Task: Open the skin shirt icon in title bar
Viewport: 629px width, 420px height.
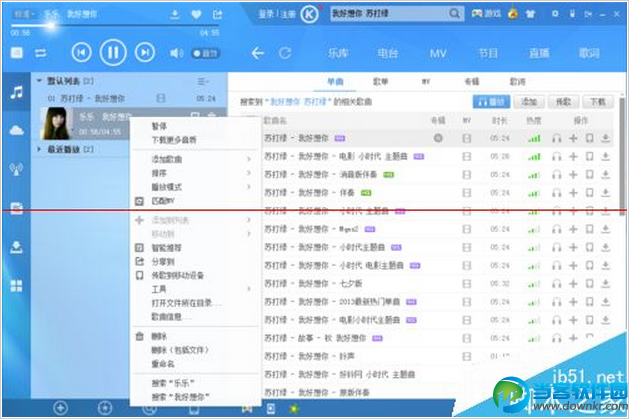Action: tap(530, 14)
